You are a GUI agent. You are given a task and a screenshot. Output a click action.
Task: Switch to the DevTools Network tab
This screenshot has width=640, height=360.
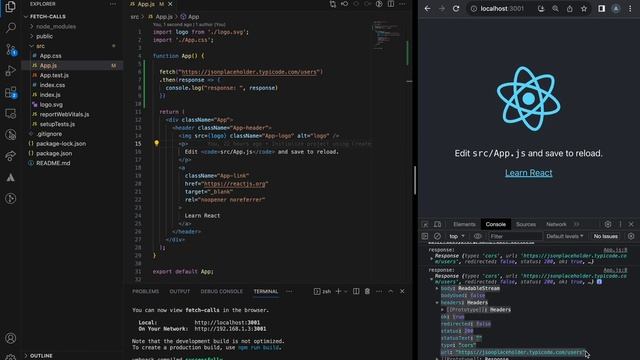(x=556, y=224)
